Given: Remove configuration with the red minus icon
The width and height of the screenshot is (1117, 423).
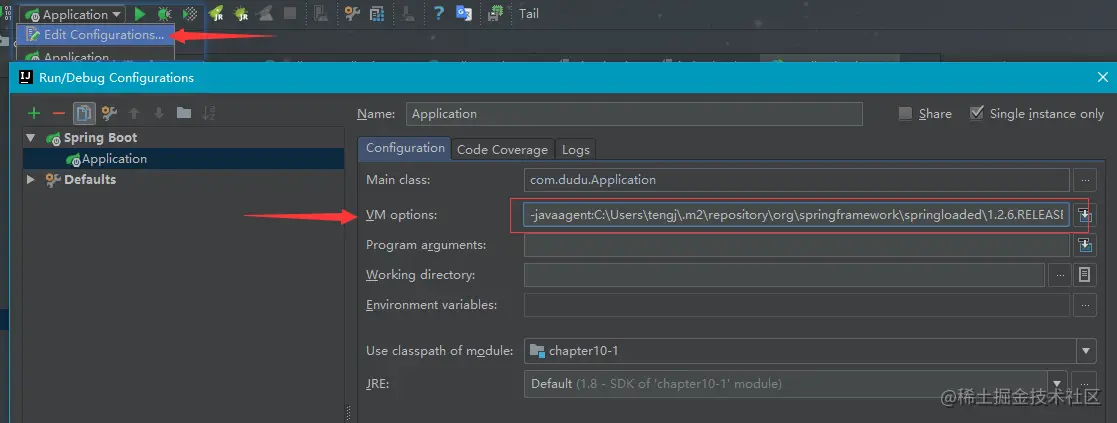Looking at the screenshot, I should tap(58, 113).
